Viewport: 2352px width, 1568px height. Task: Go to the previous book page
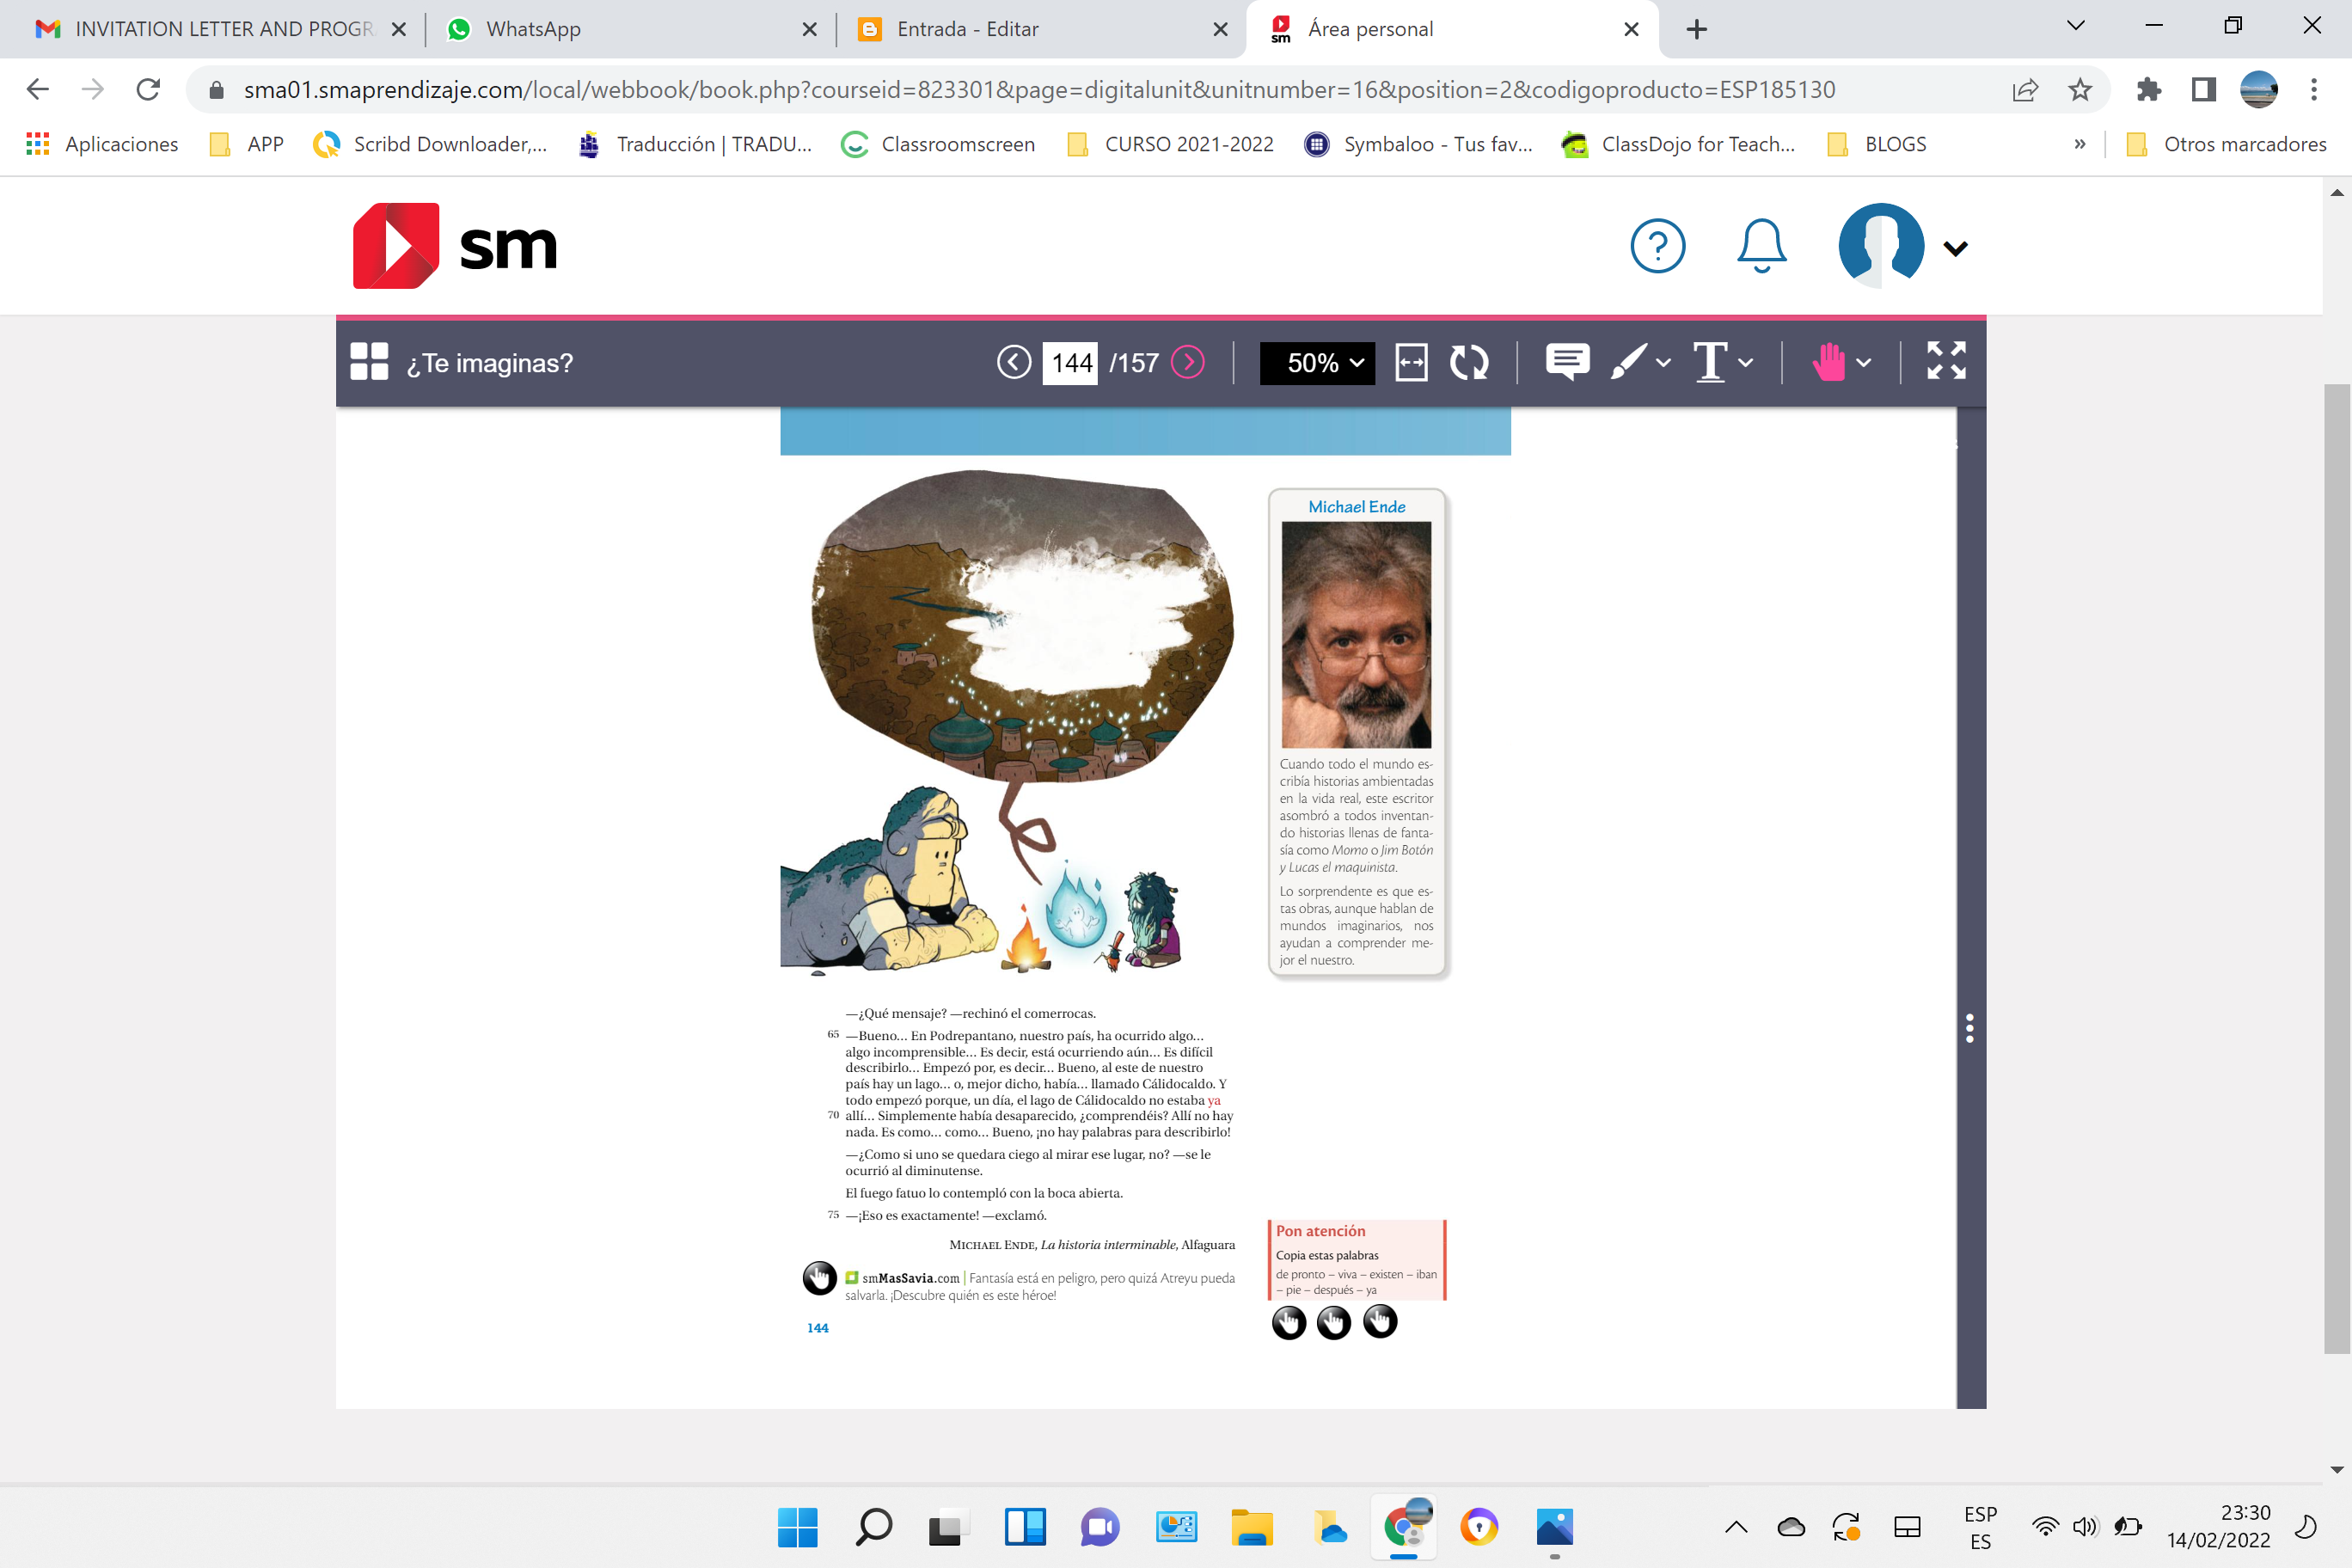tap(1013, 362)
